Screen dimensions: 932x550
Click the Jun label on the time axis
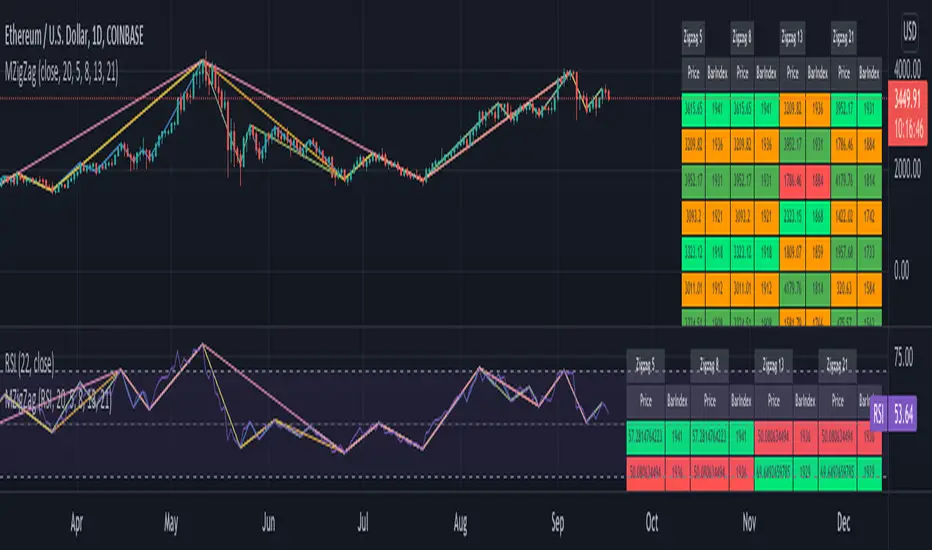[x=269, y=523]
